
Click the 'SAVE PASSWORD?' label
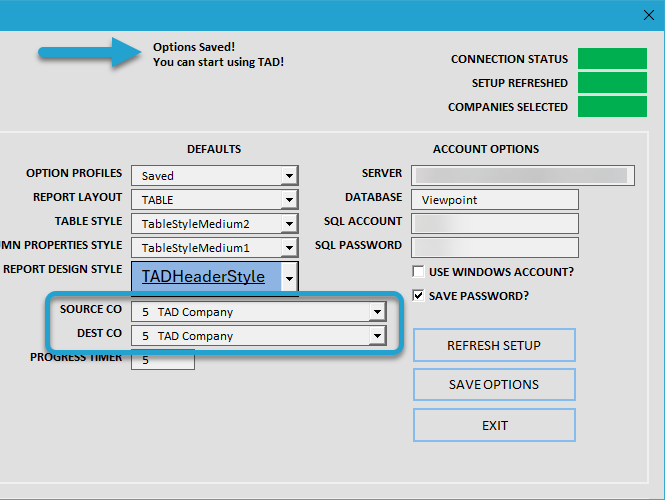tap(479, 296)
